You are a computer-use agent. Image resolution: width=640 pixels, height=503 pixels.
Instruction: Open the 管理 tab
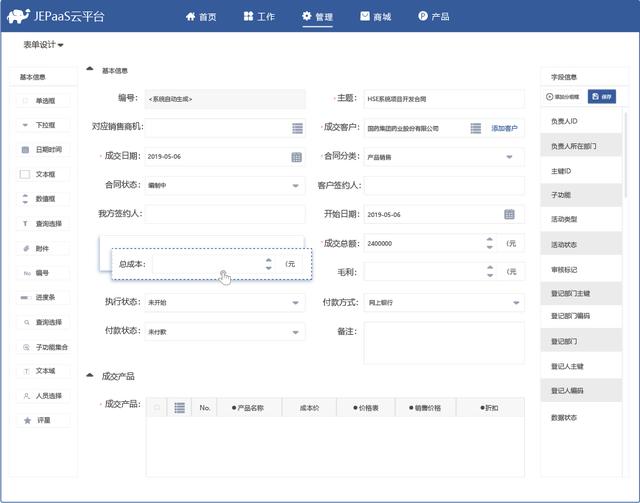pos(318,17)
